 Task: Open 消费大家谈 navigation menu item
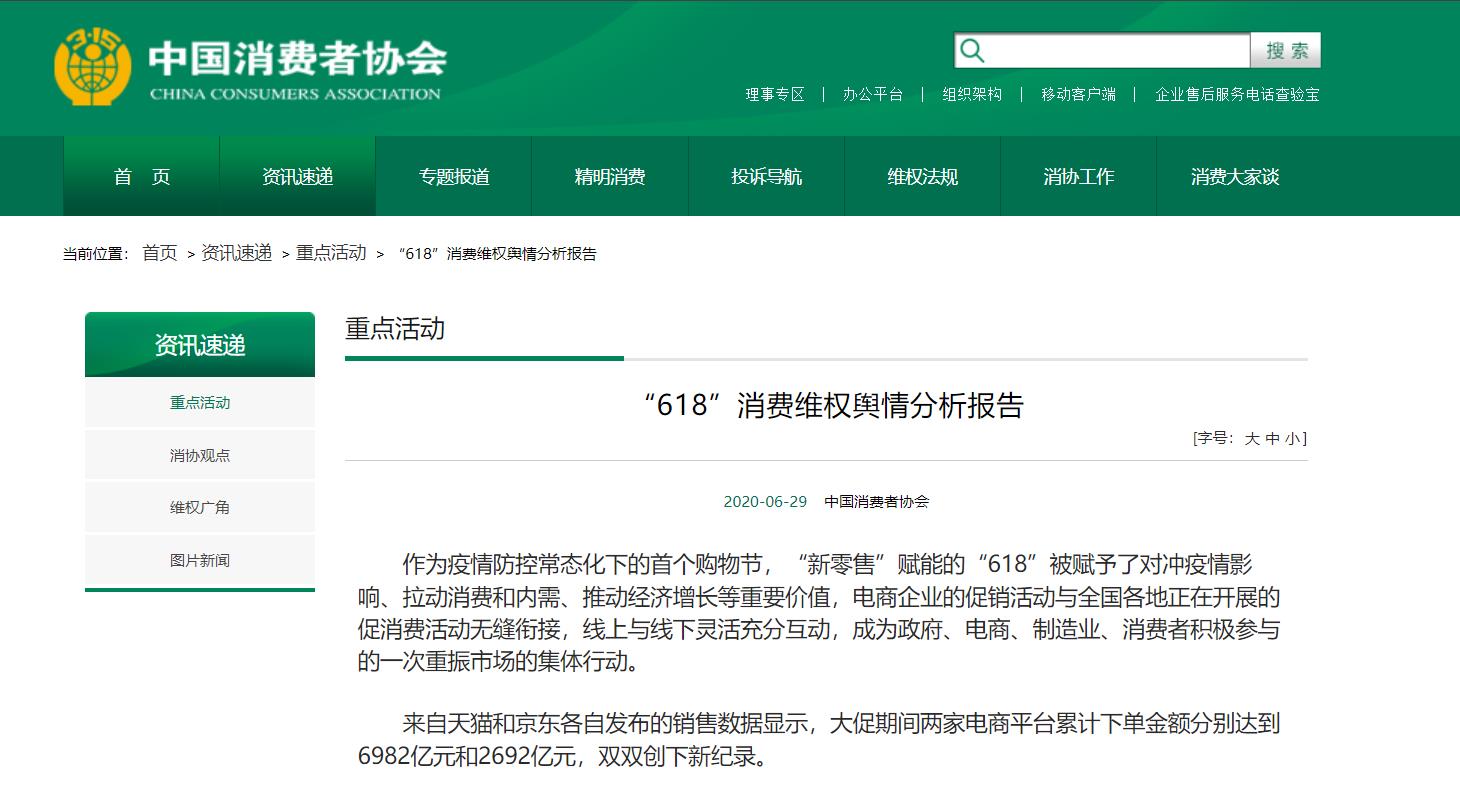coord(1234,177)
